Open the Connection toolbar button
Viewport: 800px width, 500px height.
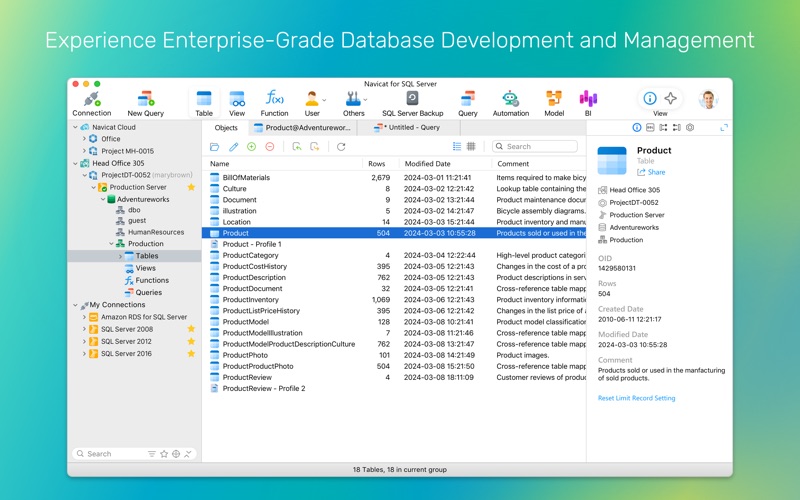[x=92, y=104]
